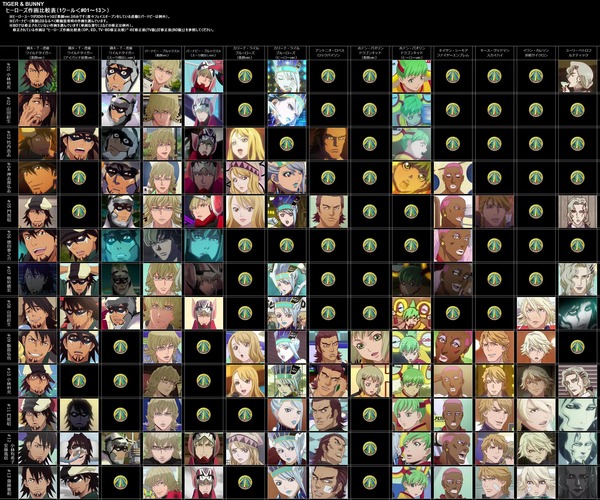
Task: Select the row #05 Barnaby with glasses thumbnail
Action: 162,211
